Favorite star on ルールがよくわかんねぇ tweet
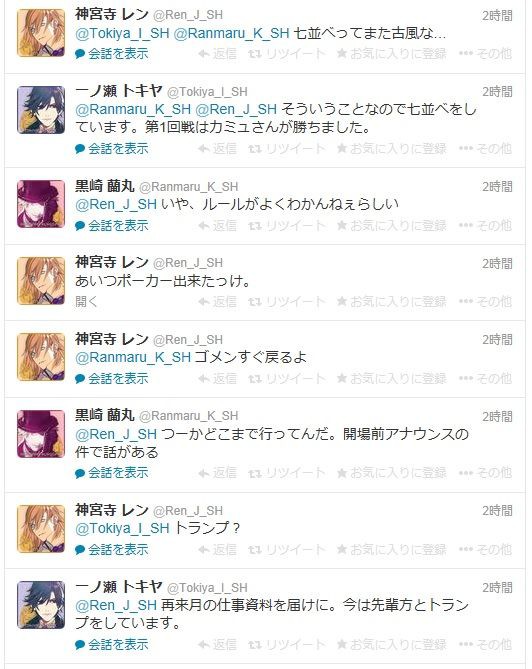This screenshot has width=532, height=669. 391,225
